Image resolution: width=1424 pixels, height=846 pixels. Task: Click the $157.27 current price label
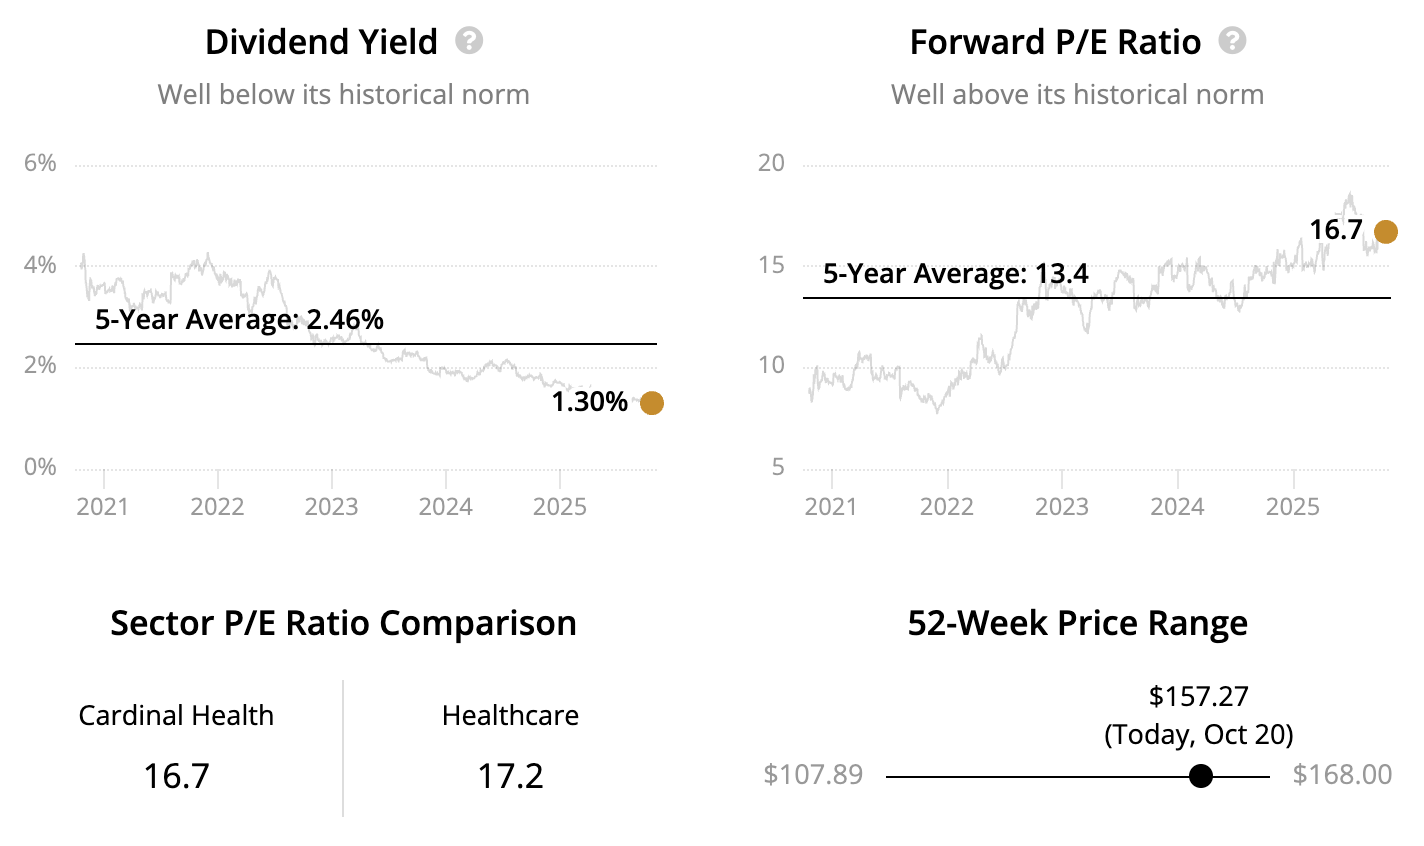click(x=1198, y=696)
